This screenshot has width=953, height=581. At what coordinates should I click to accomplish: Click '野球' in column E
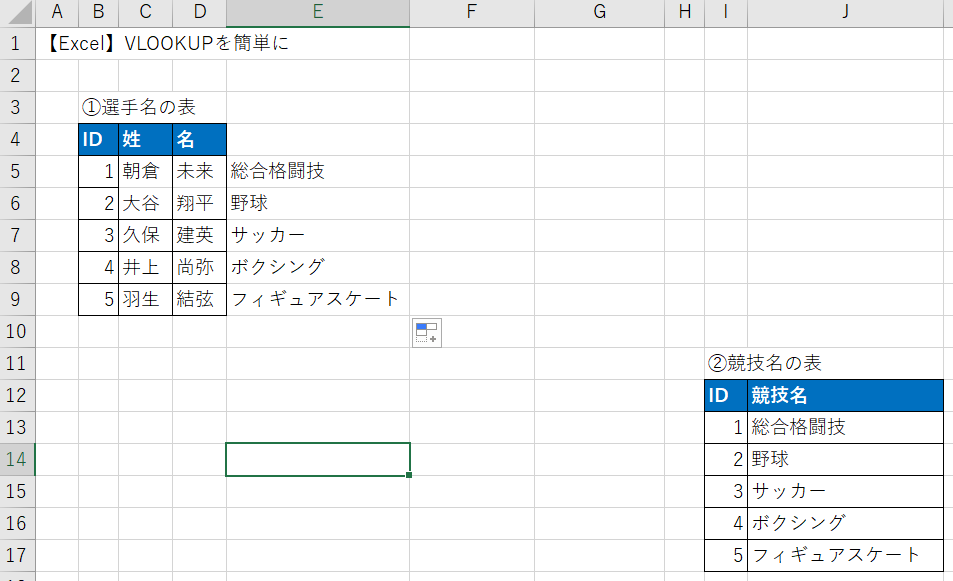pyautogui.click(x=318, y=204)
